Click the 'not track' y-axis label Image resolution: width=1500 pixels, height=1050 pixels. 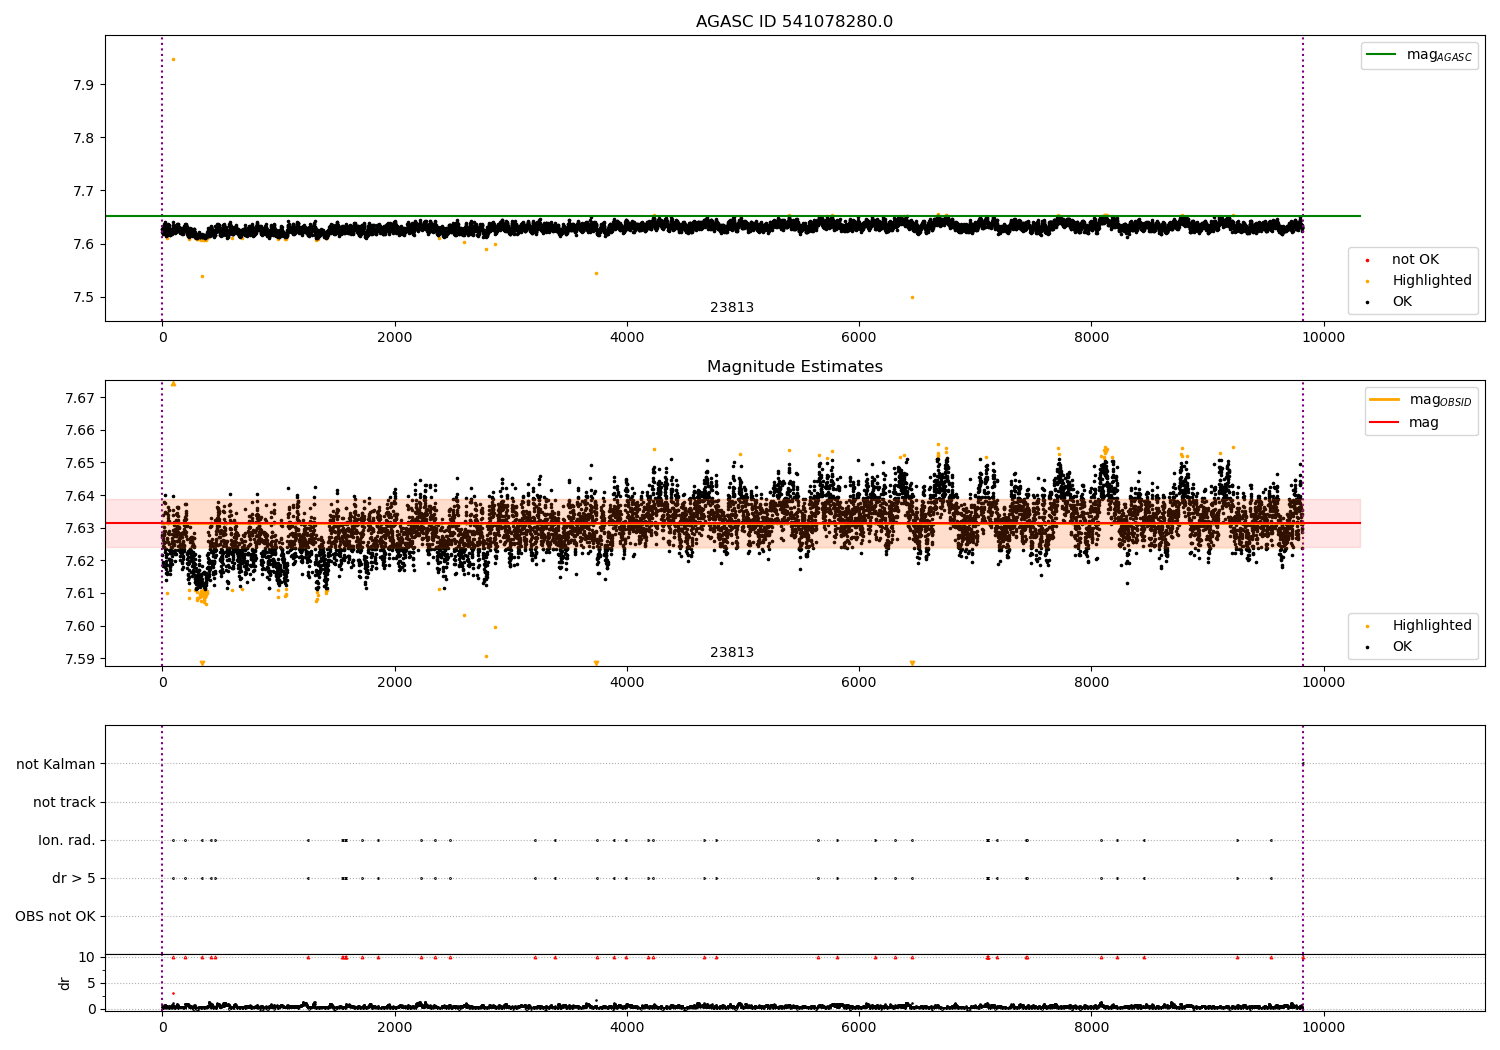[64, 802]
